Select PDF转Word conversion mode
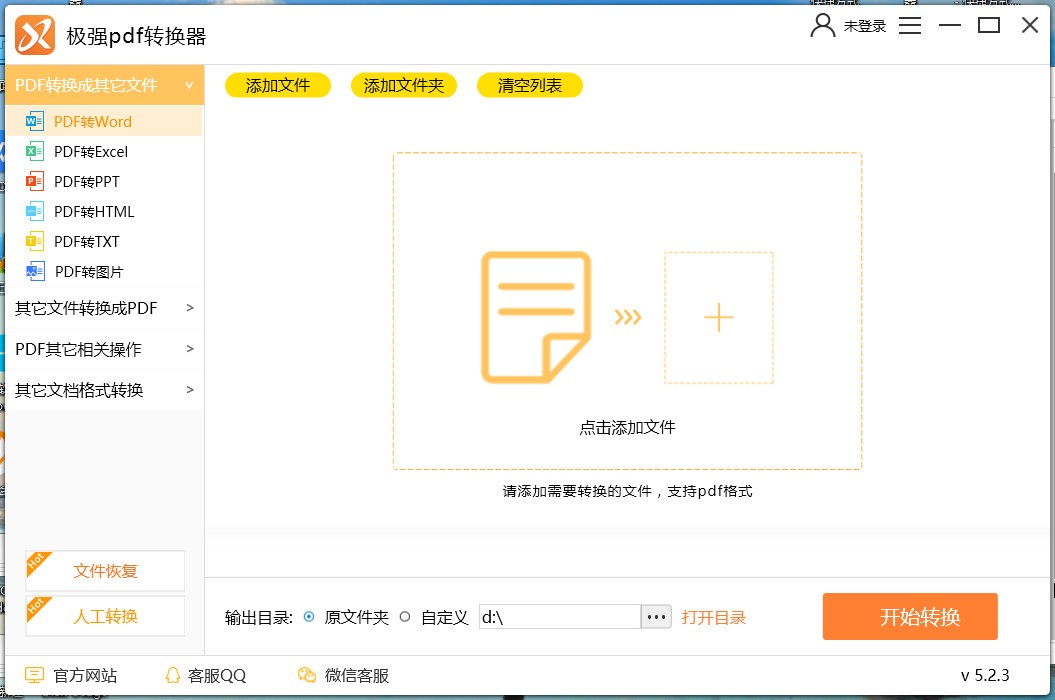 (104, 121)
